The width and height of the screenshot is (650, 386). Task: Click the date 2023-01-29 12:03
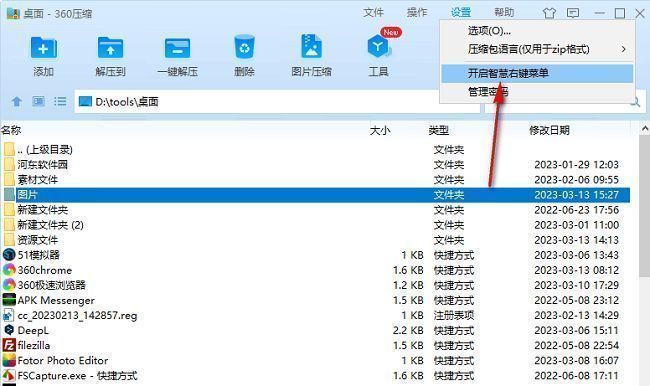577,165
